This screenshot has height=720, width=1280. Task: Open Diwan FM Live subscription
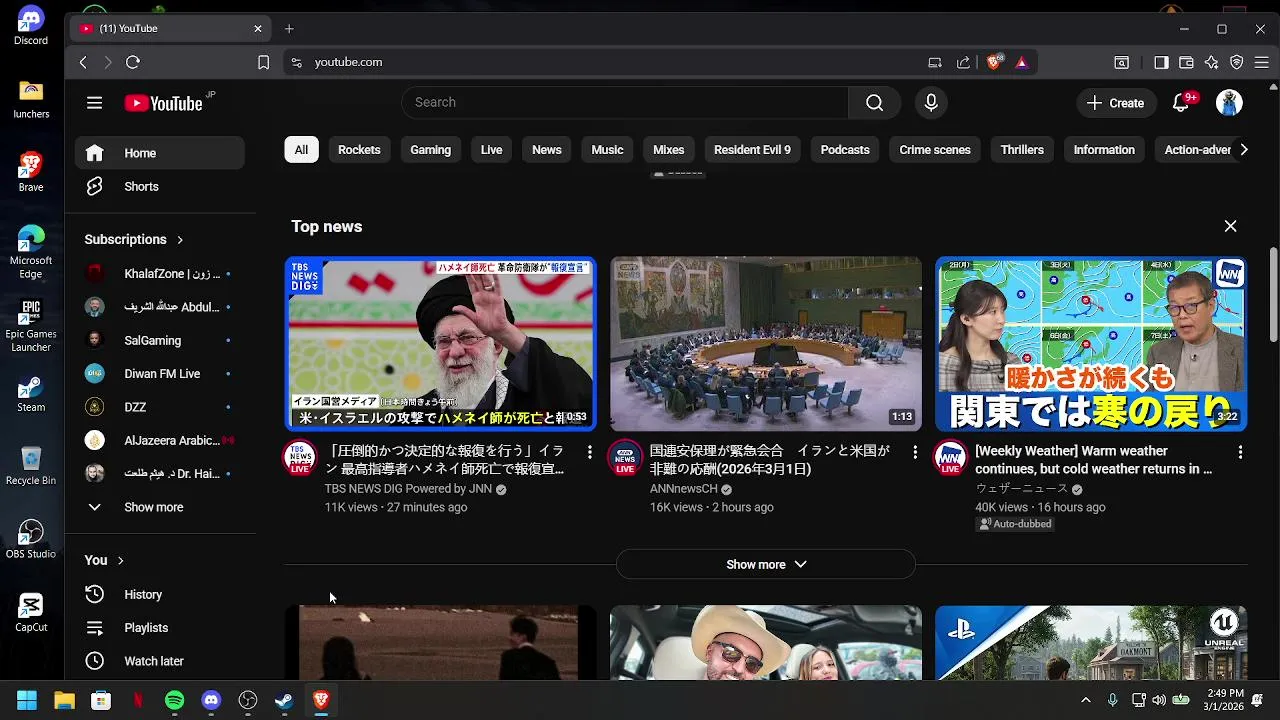click(x=160, y=374)
